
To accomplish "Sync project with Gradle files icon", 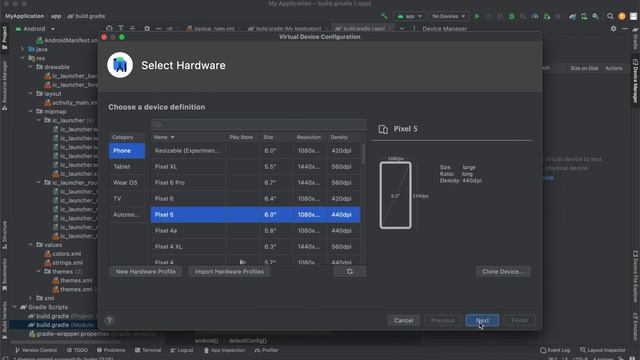I will pyautogui.click(x=573, y=16).
